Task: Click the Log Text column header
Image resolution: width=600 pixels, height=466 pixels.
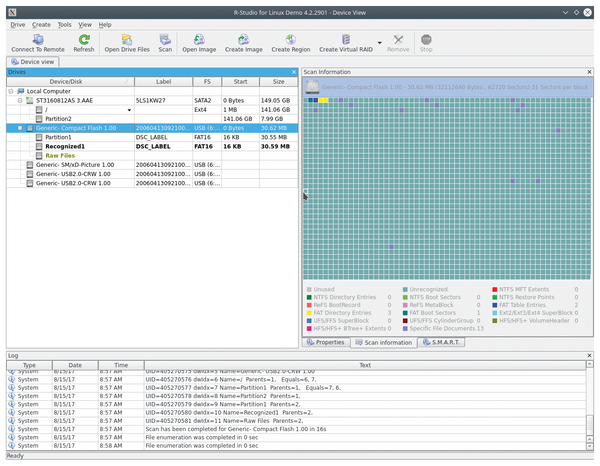Action: point(365,365)
